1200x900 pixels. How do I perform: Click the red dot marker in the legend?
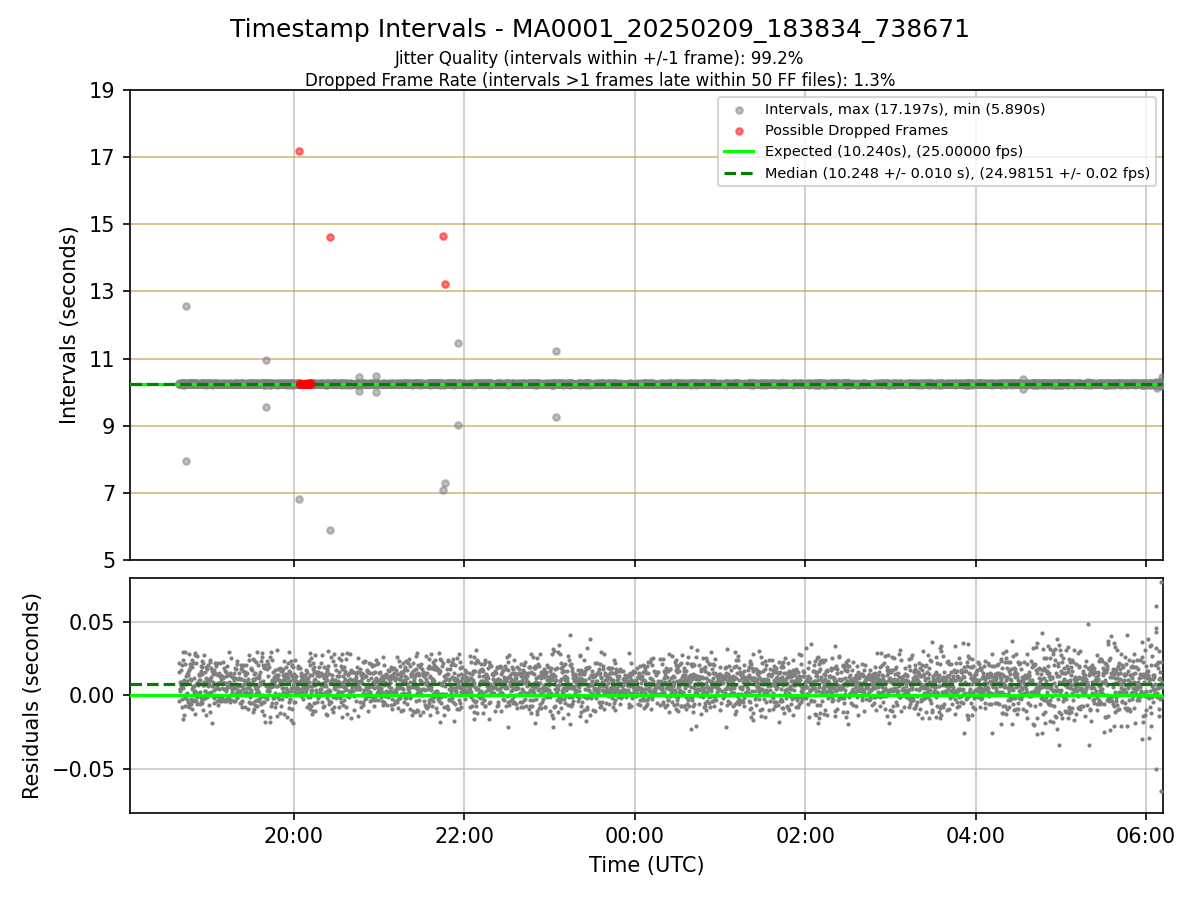coord(739,131)
